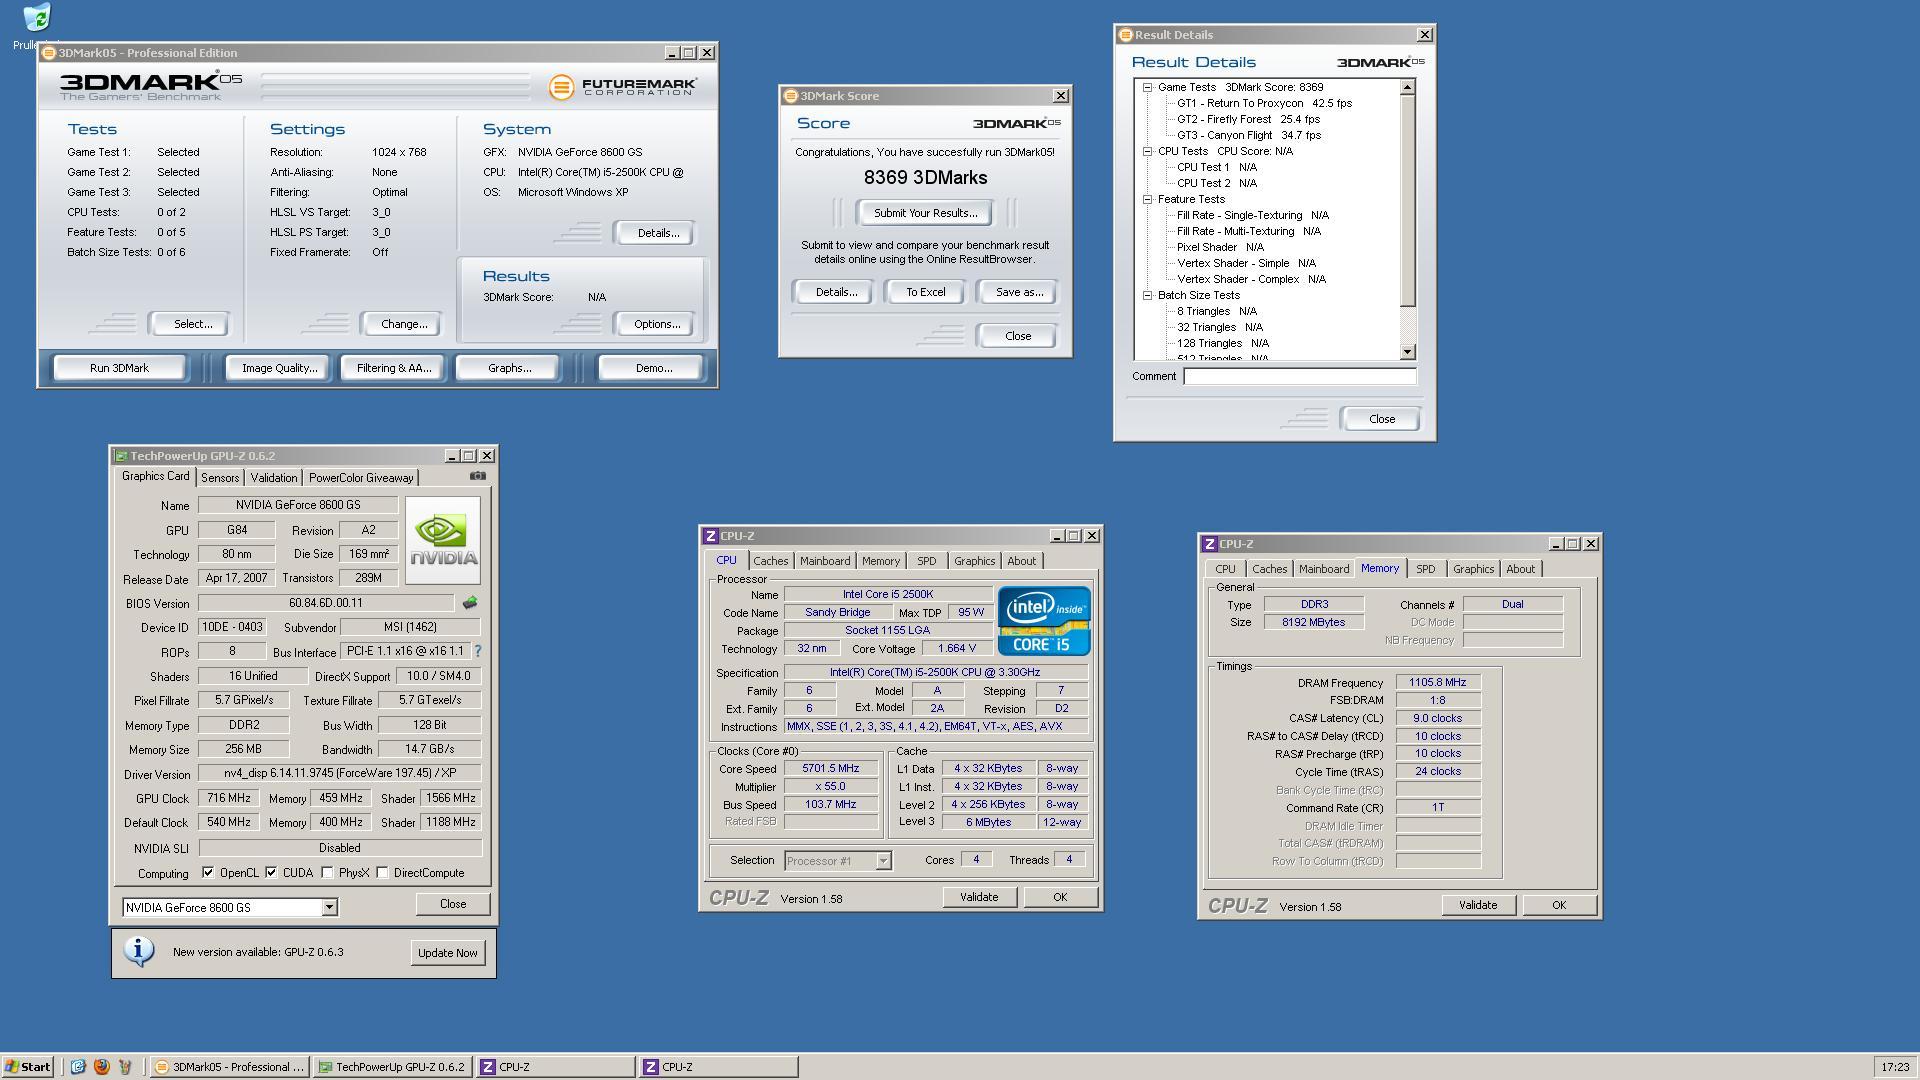
Task: Open the SPD tab in CPU-Z Memory window
Action: [x=1425, y=569]
